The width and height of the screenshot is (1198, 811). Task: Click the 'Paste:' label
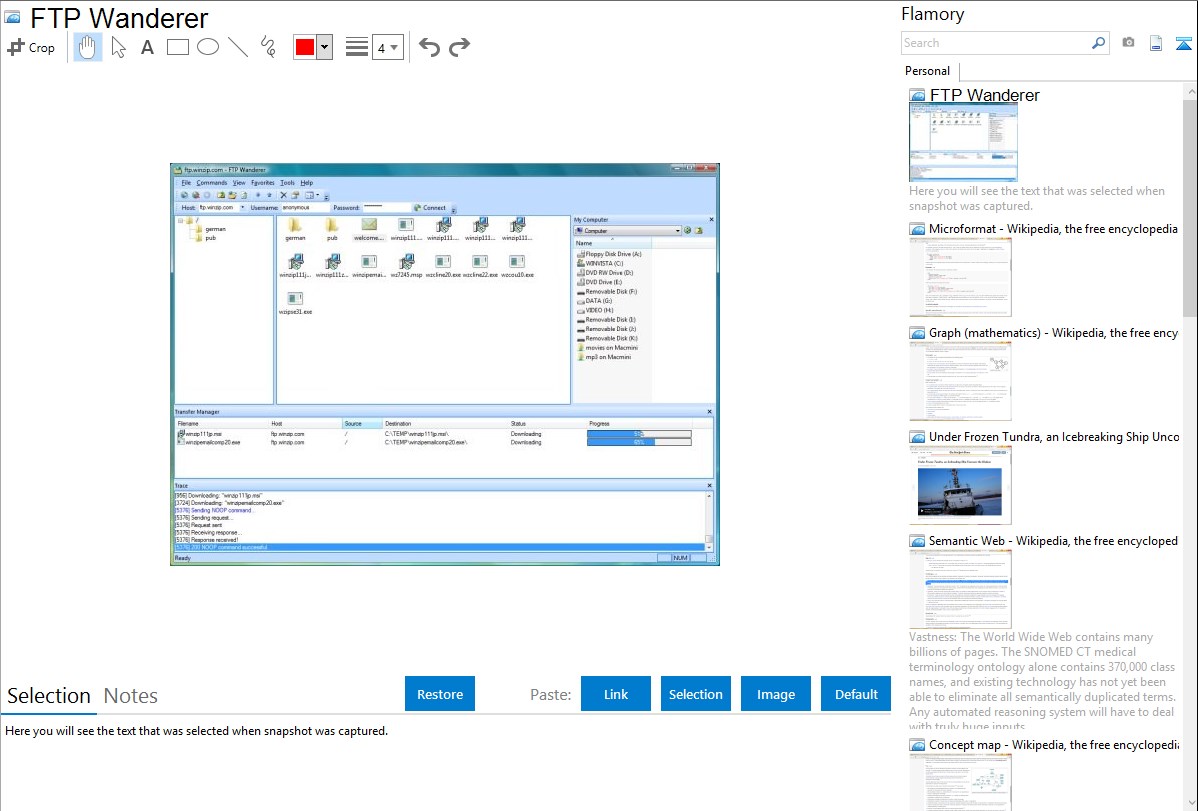(x=551, y=694)
